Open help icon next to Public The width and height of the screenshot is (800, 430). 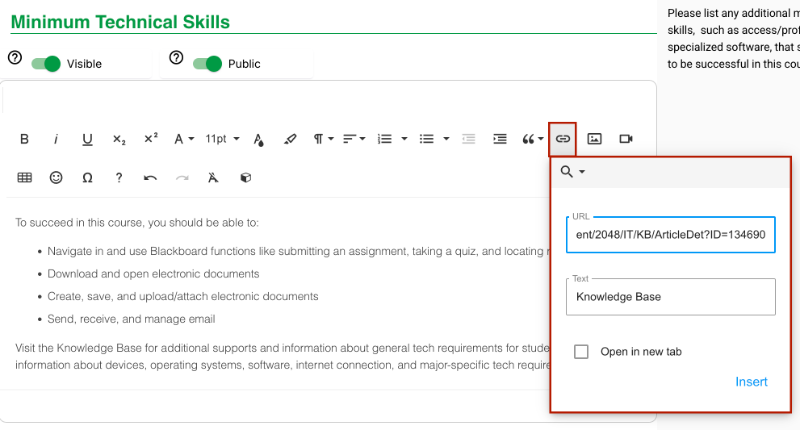point(176,58)
